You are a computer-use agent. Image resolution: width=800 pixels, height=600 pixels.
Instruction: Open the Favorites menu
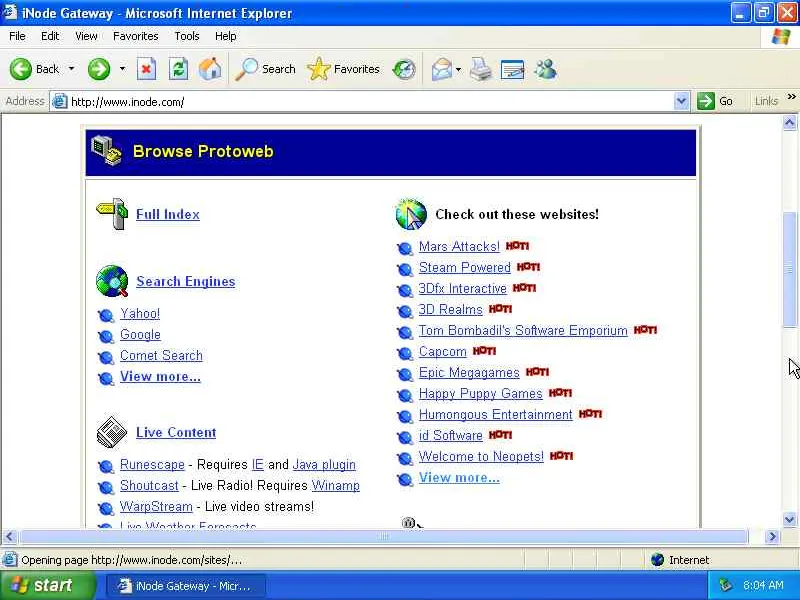tap(135, 36)
